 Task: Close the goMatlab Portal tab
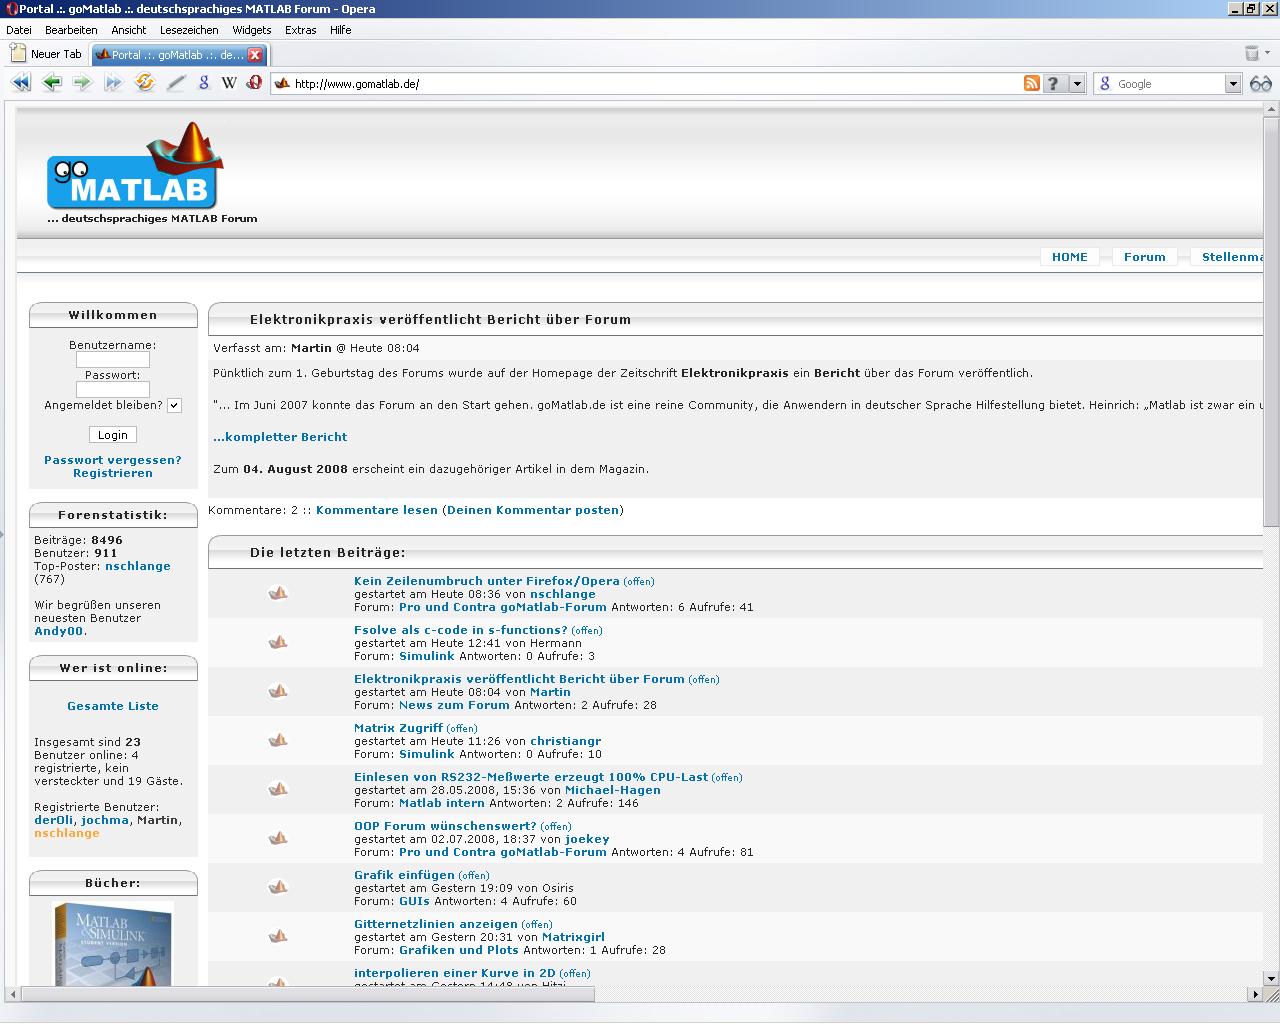[255, 55]
